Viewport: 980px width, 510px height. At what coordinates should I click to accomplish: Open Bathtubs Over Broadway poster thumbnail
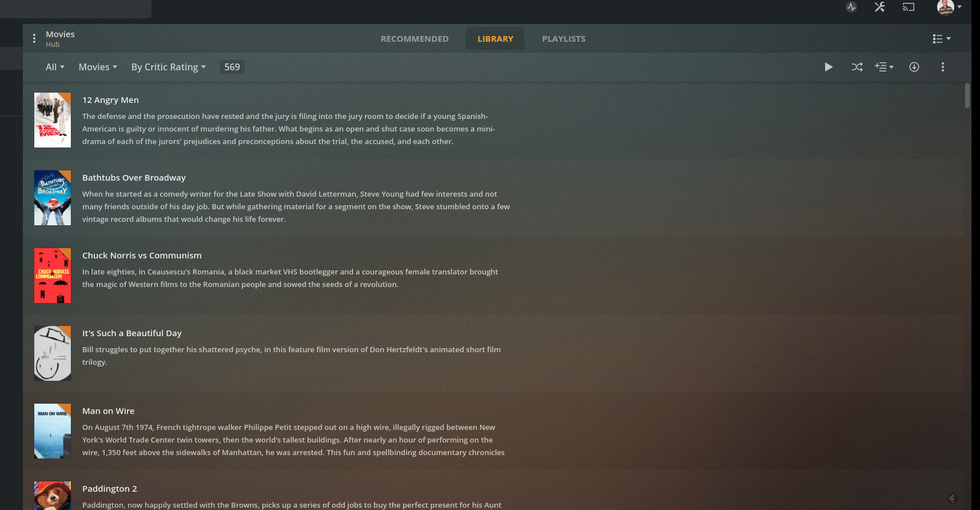52,198
